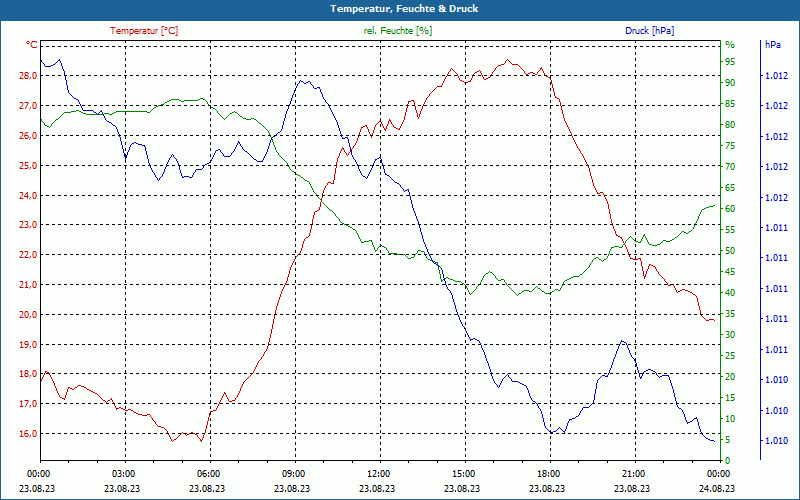Click the '22,0' temperature tick label

(x=29, y=255)
